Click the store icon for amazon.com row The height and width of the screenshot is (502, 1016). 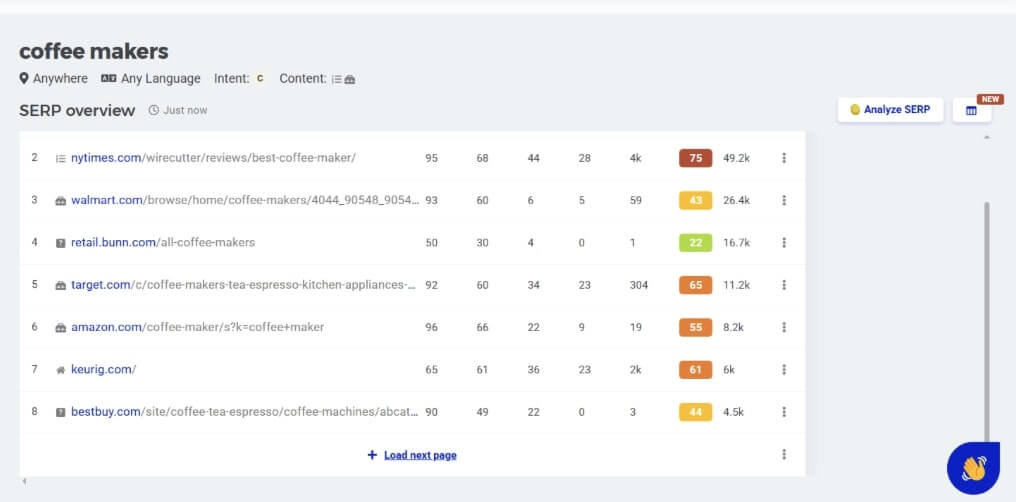point(60,328)
